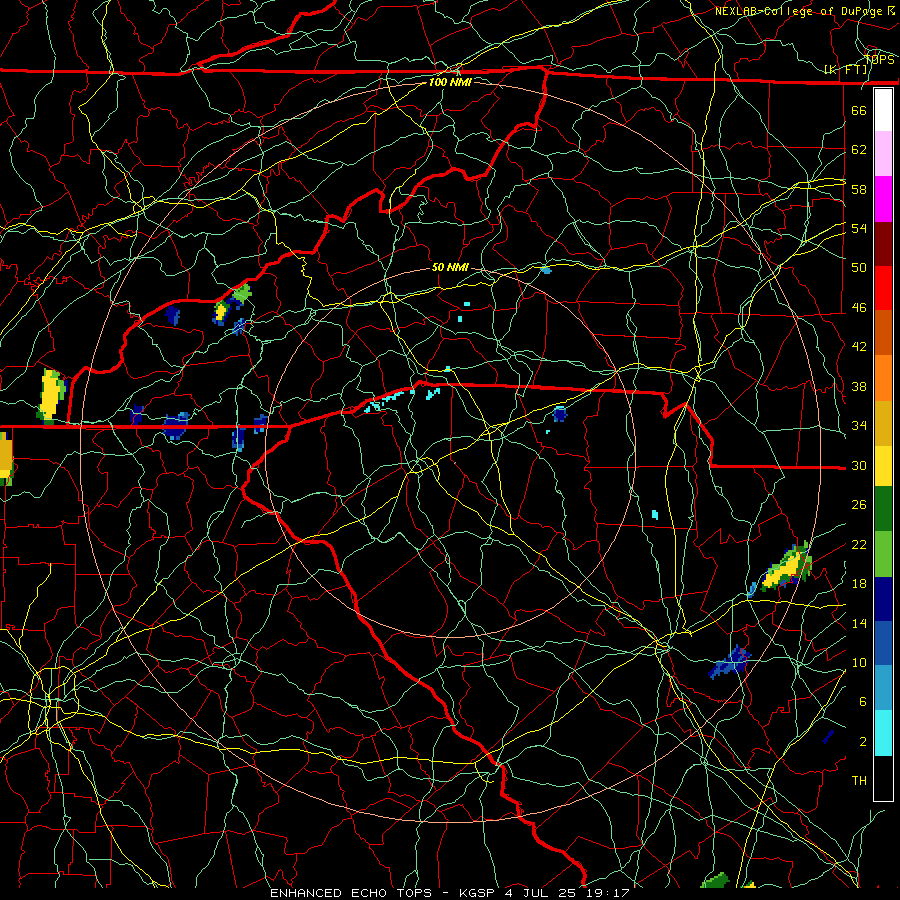Click the '14' scale label
The height and width of the screenshot is (900, 900).
tap(859, 623)
